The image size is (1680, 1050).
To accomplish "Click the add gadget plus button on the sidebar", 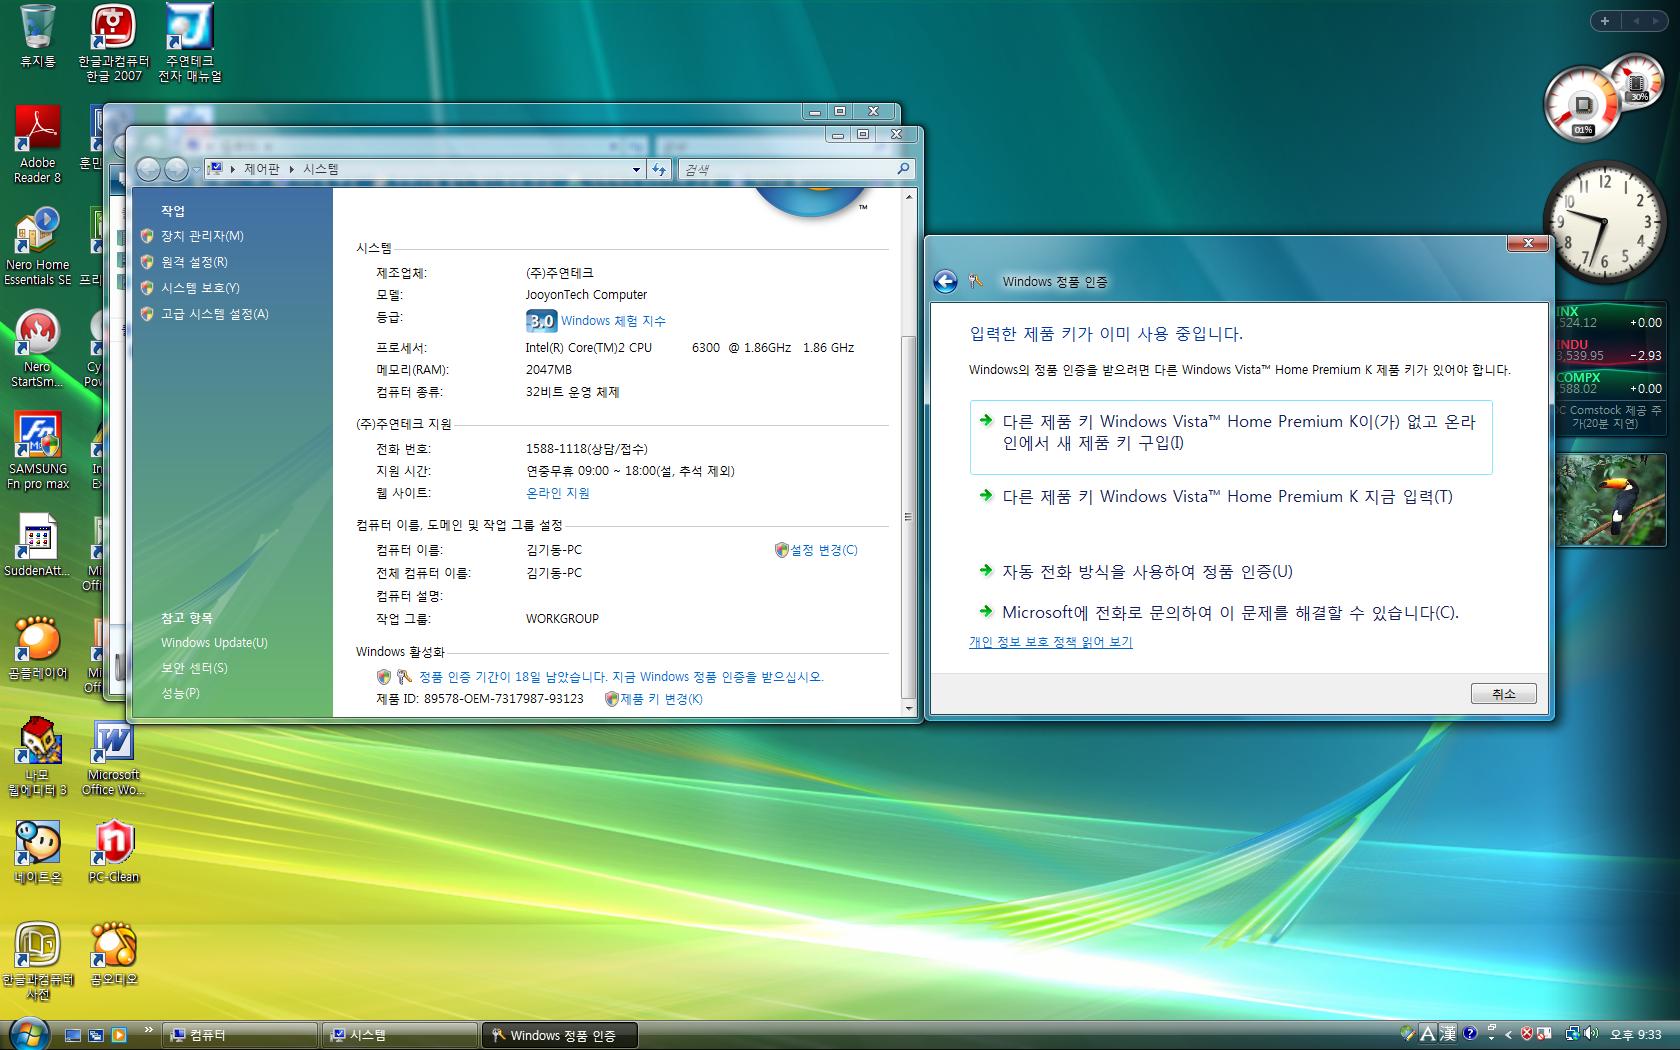I will click(1605, 21).
